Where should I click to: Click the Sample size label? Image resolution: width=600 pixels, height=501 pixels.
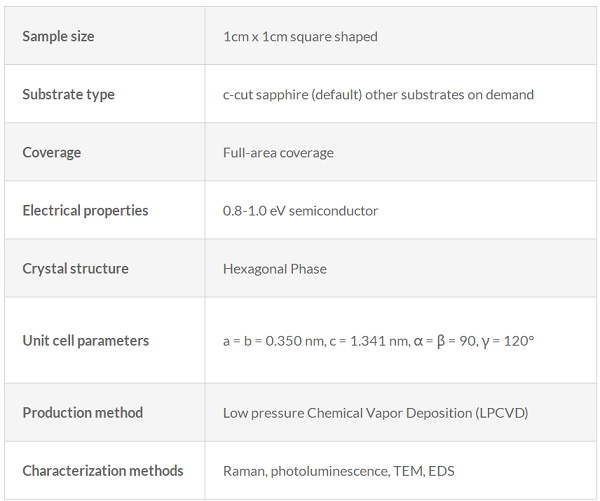point(58,36)
